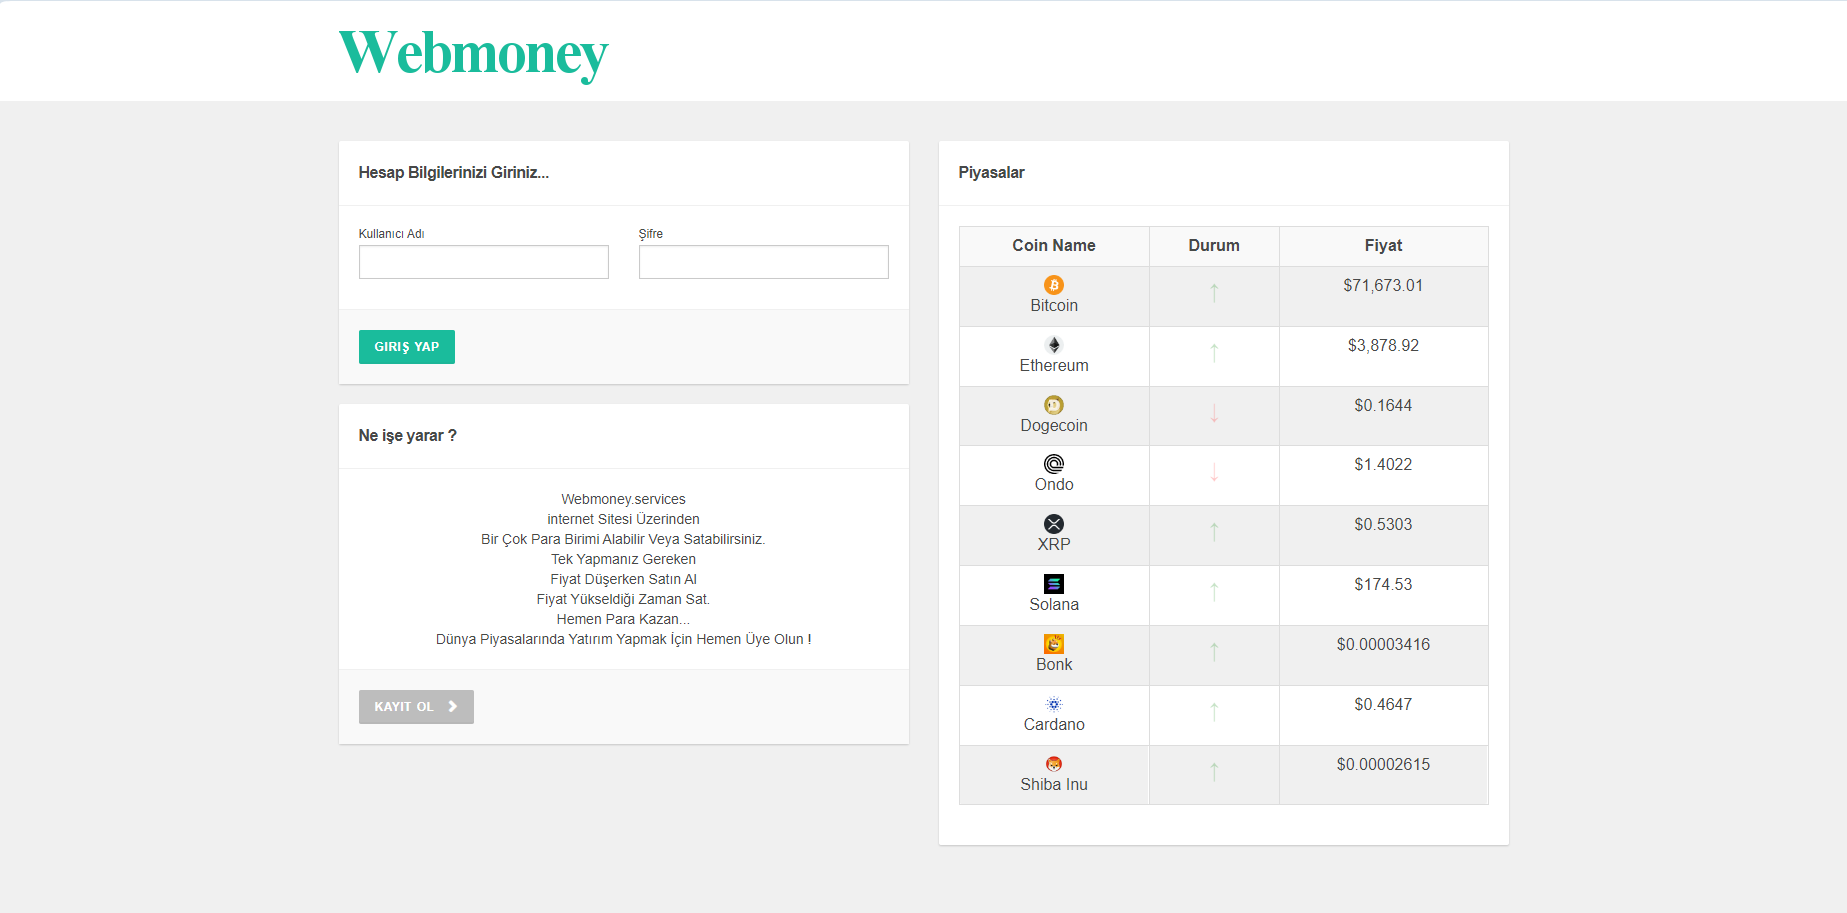Click XRP's green up arrow
This screenshot has height=913, width=1847.
1214,532
